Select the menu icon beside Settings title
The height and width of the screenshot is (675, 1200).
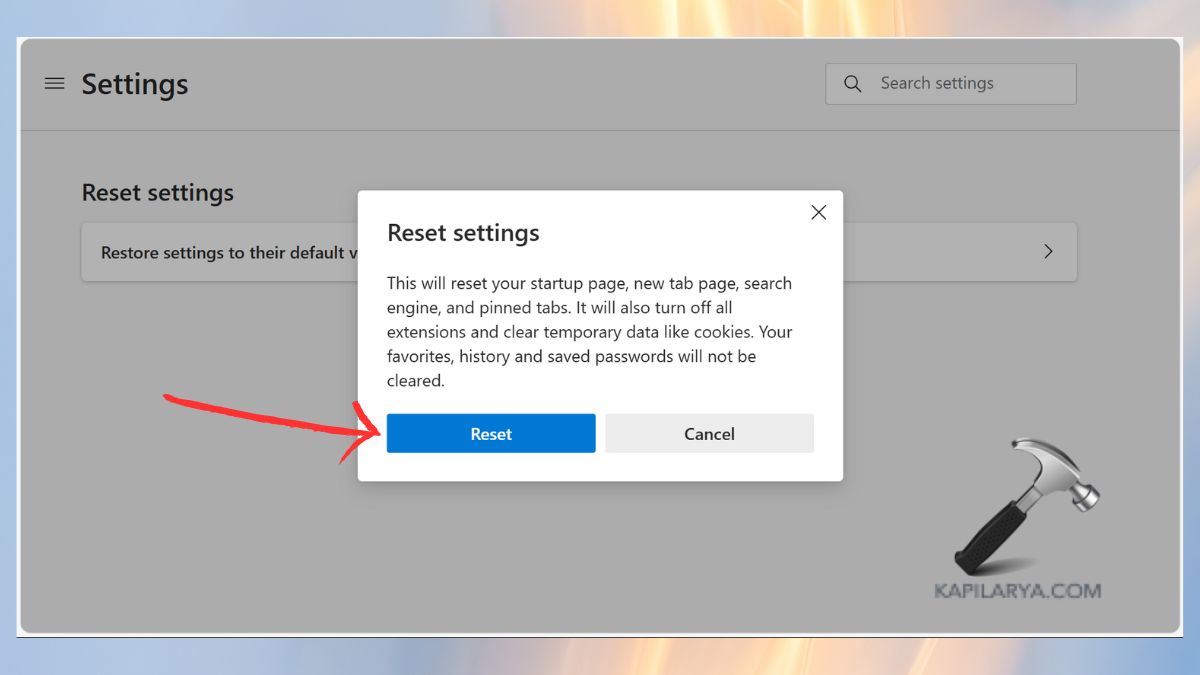(54, 84)
